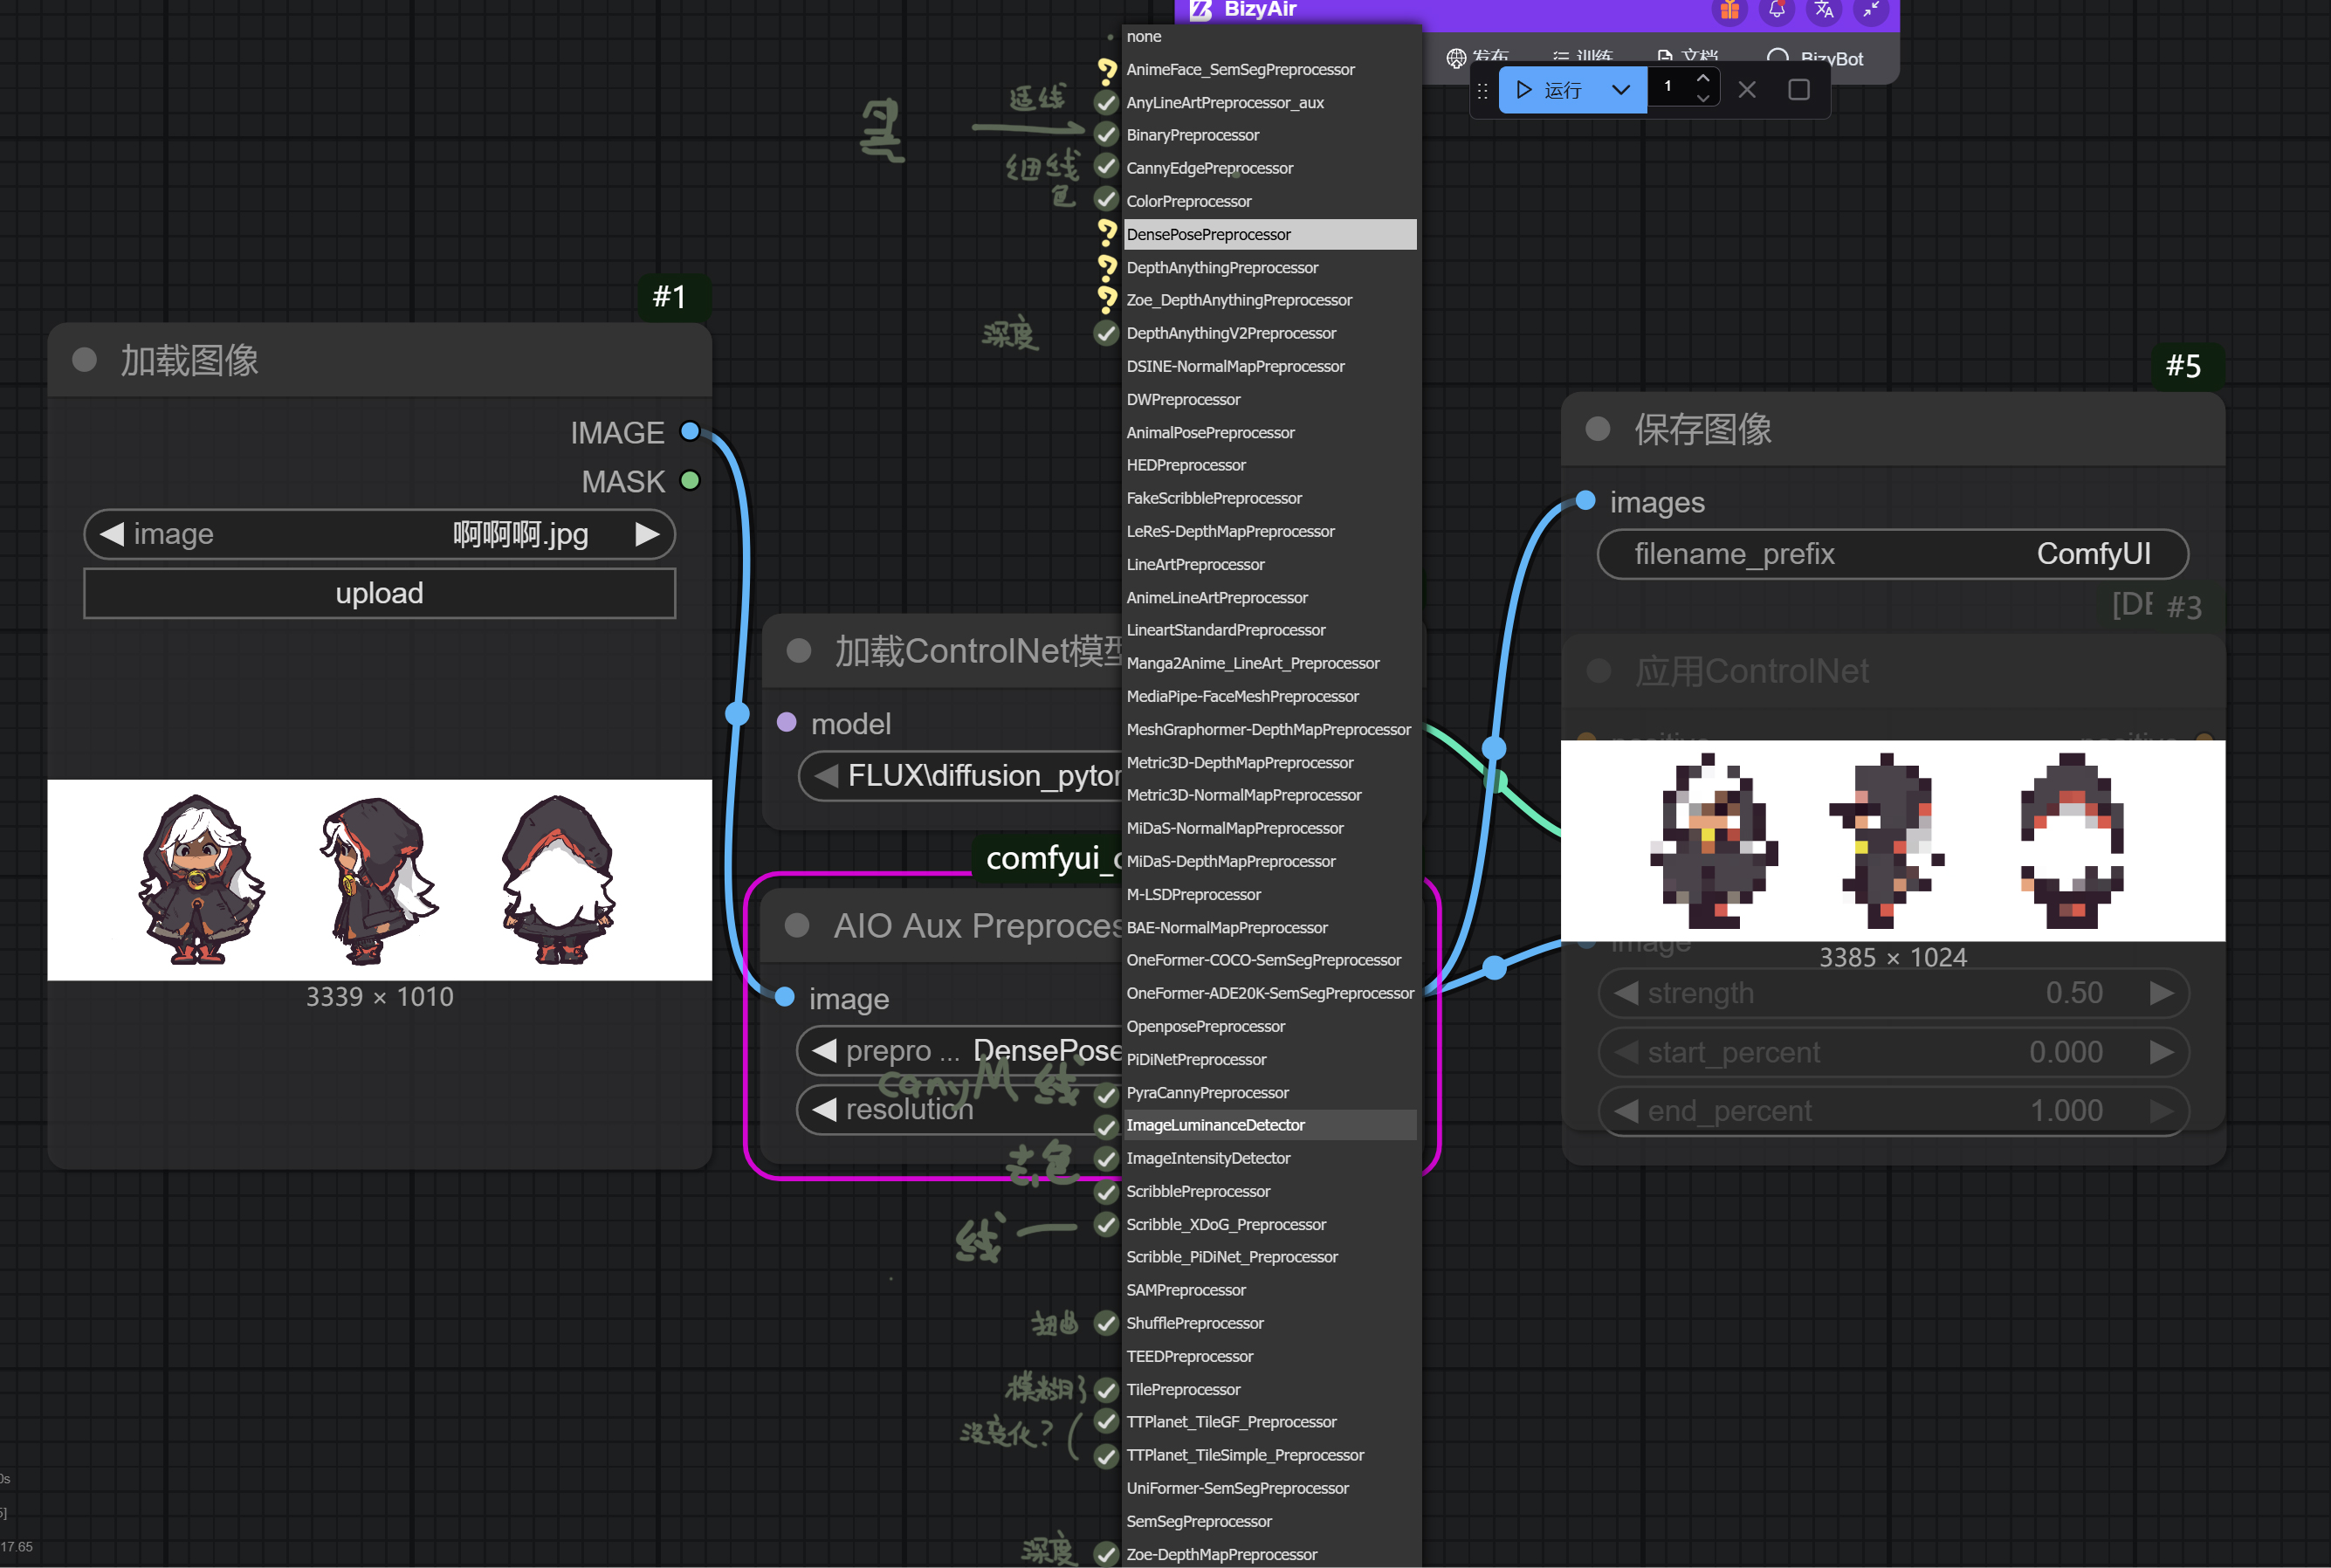The width and height of the screenshot is (2331, 1568).
Task: Grab the dotted drag handle of run toolbar
Action: click(1483, 91)
